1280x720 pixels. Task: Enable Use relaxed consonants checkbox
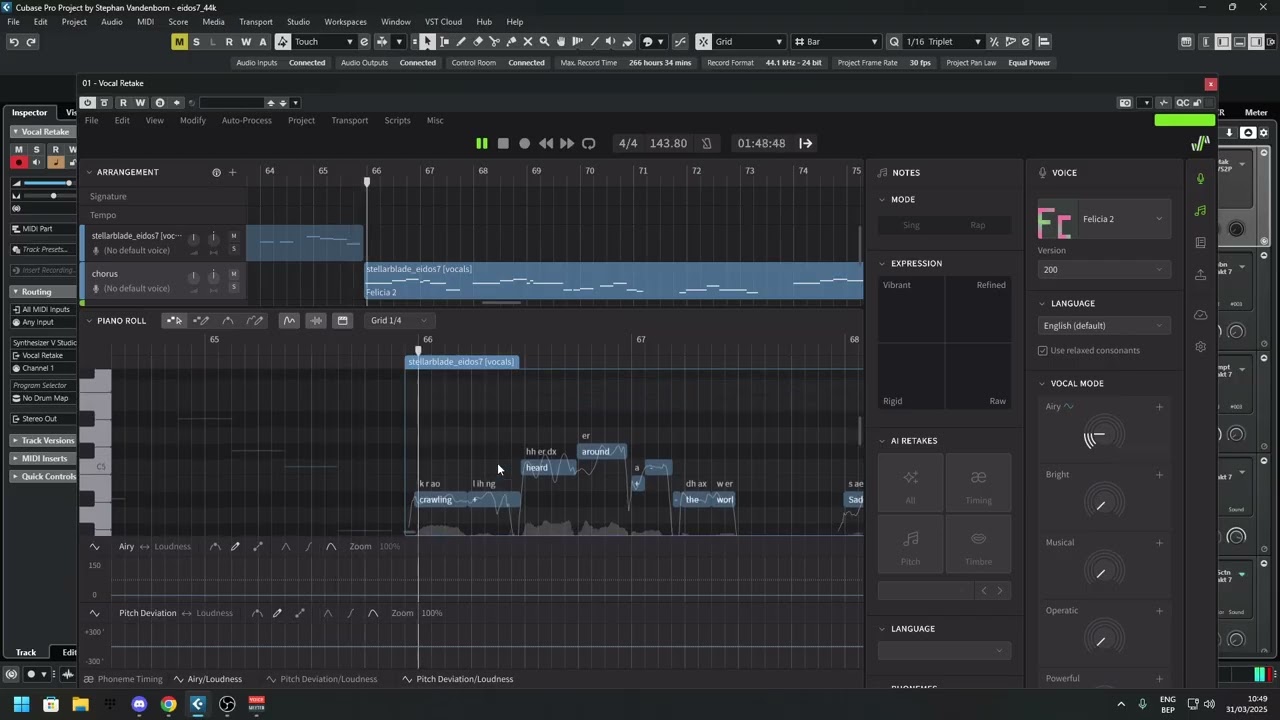click(x=1043, y=351)
